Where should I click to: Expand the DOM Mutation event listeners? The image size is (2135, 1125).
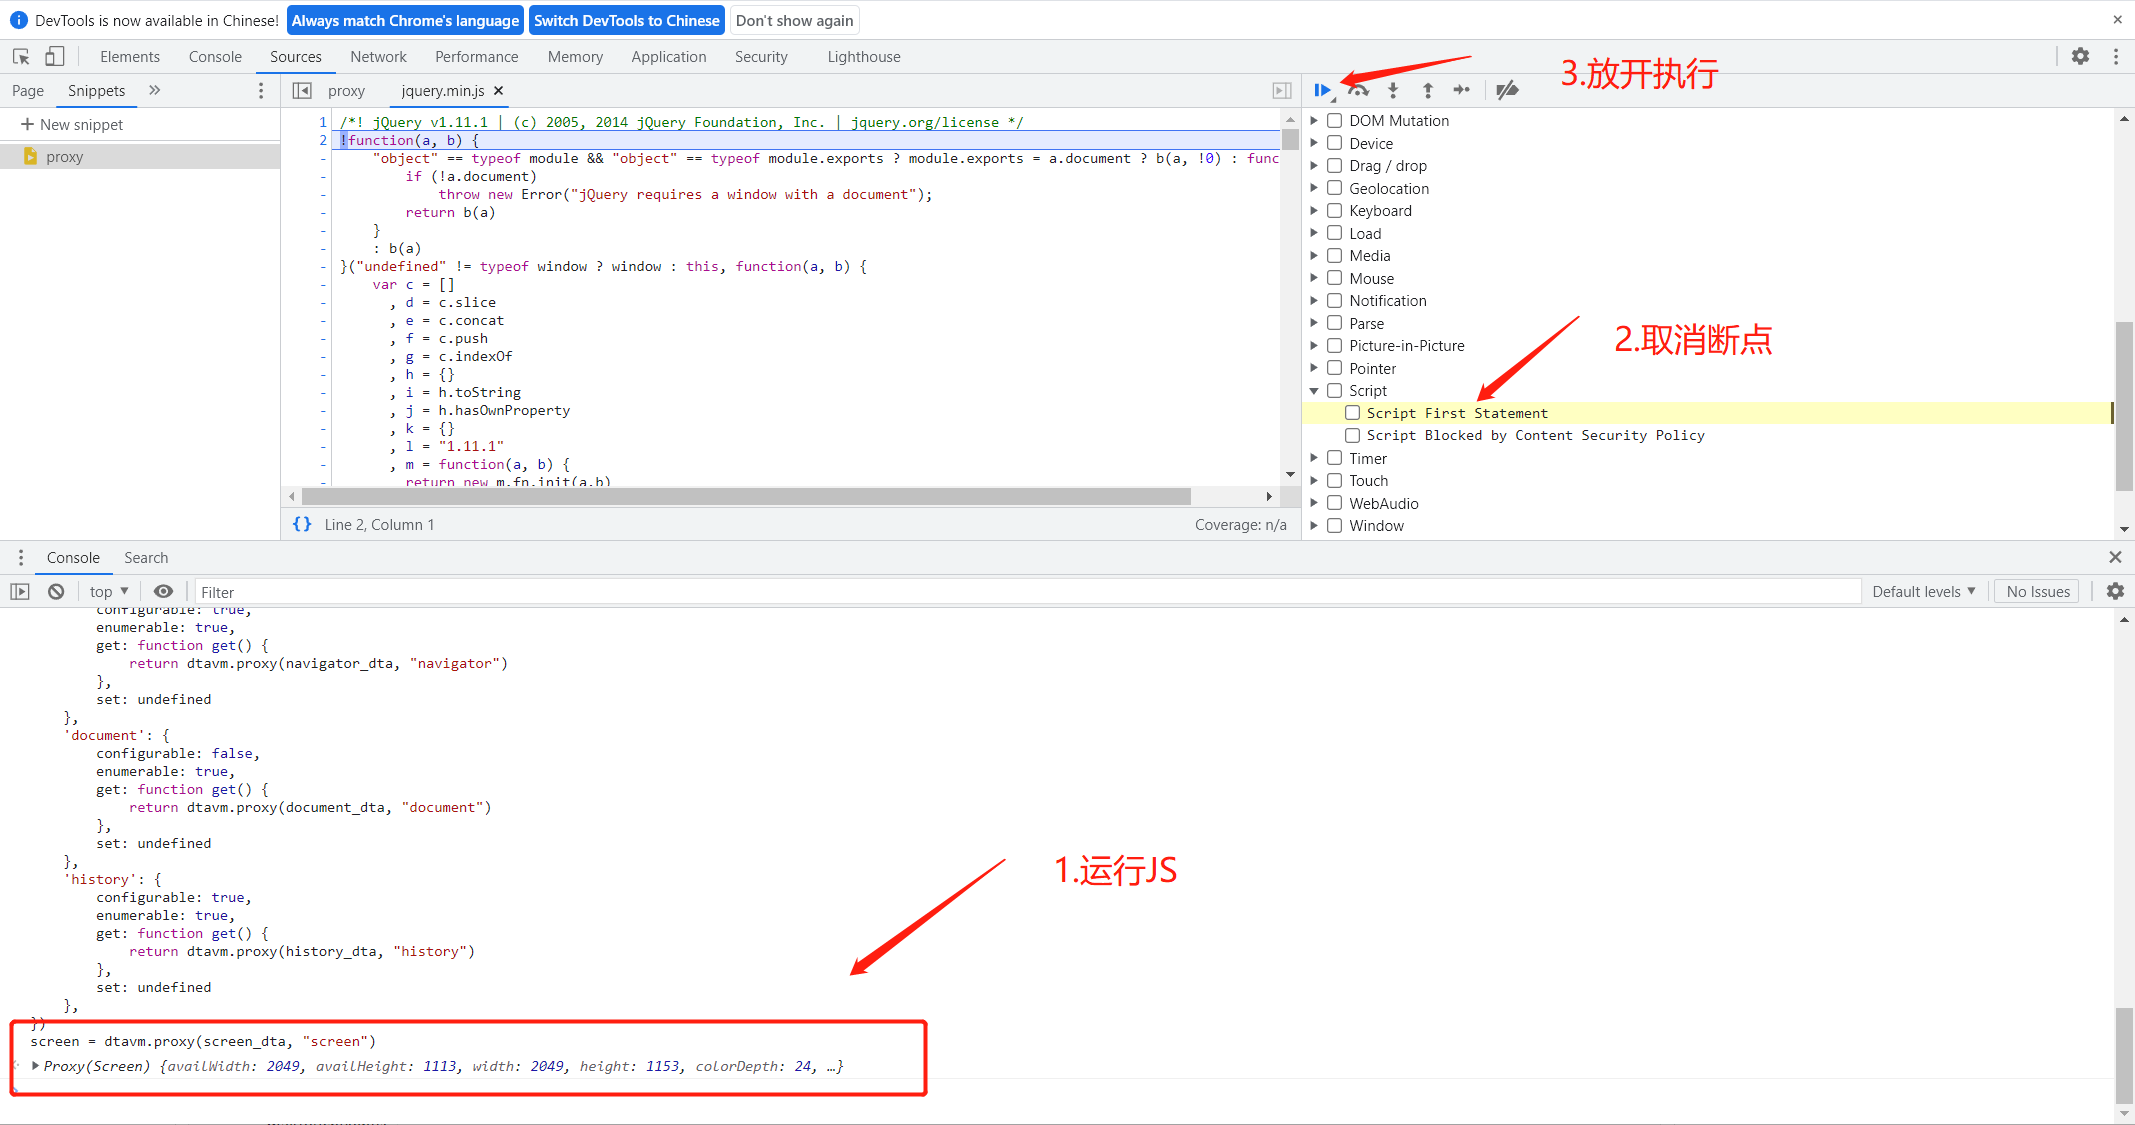[x=1313, y=120]
